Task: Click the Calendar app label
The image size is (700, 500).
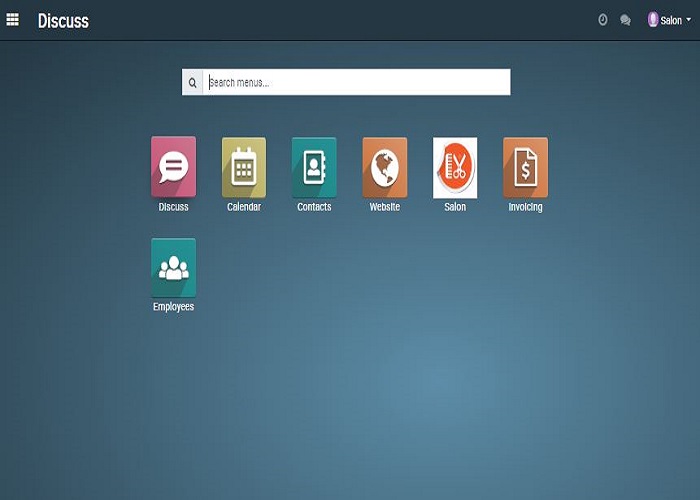Action: 244,207
